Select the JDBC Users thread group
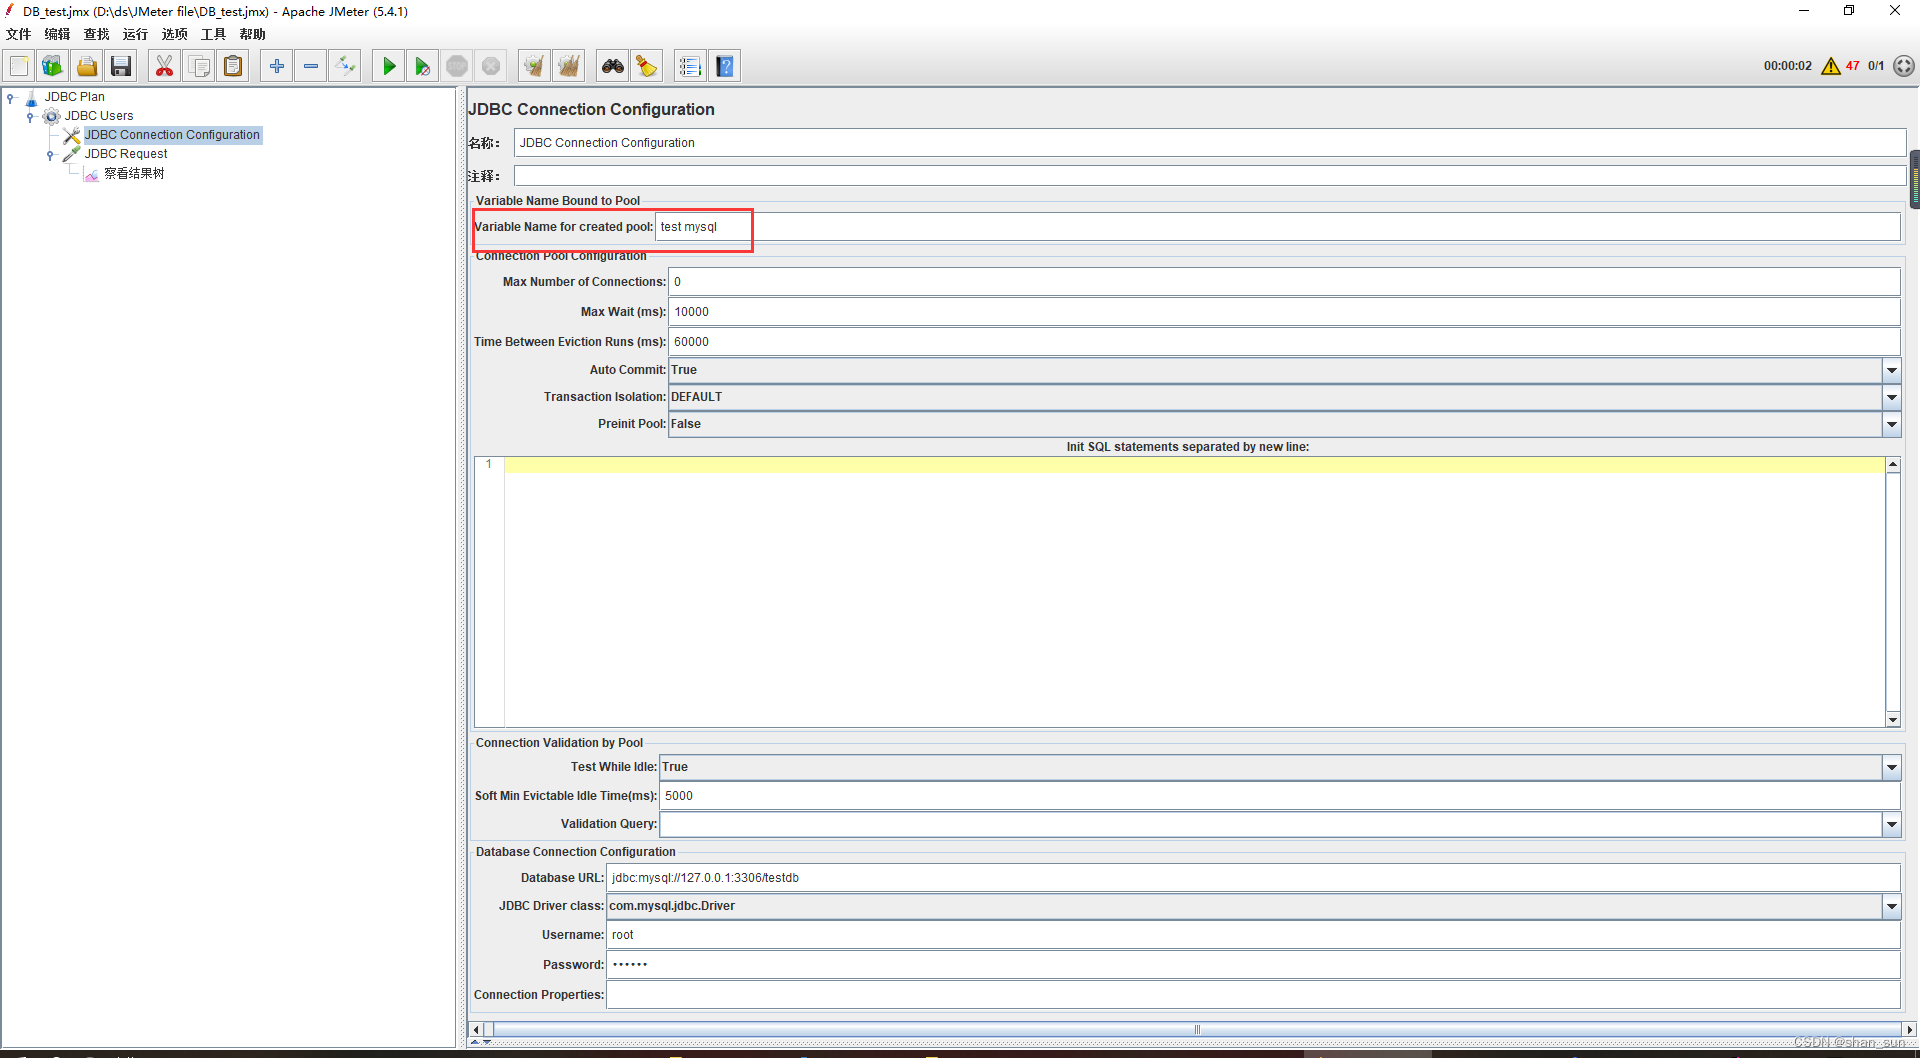This screenshot has height=1058, width=1920. pos(100,115)
